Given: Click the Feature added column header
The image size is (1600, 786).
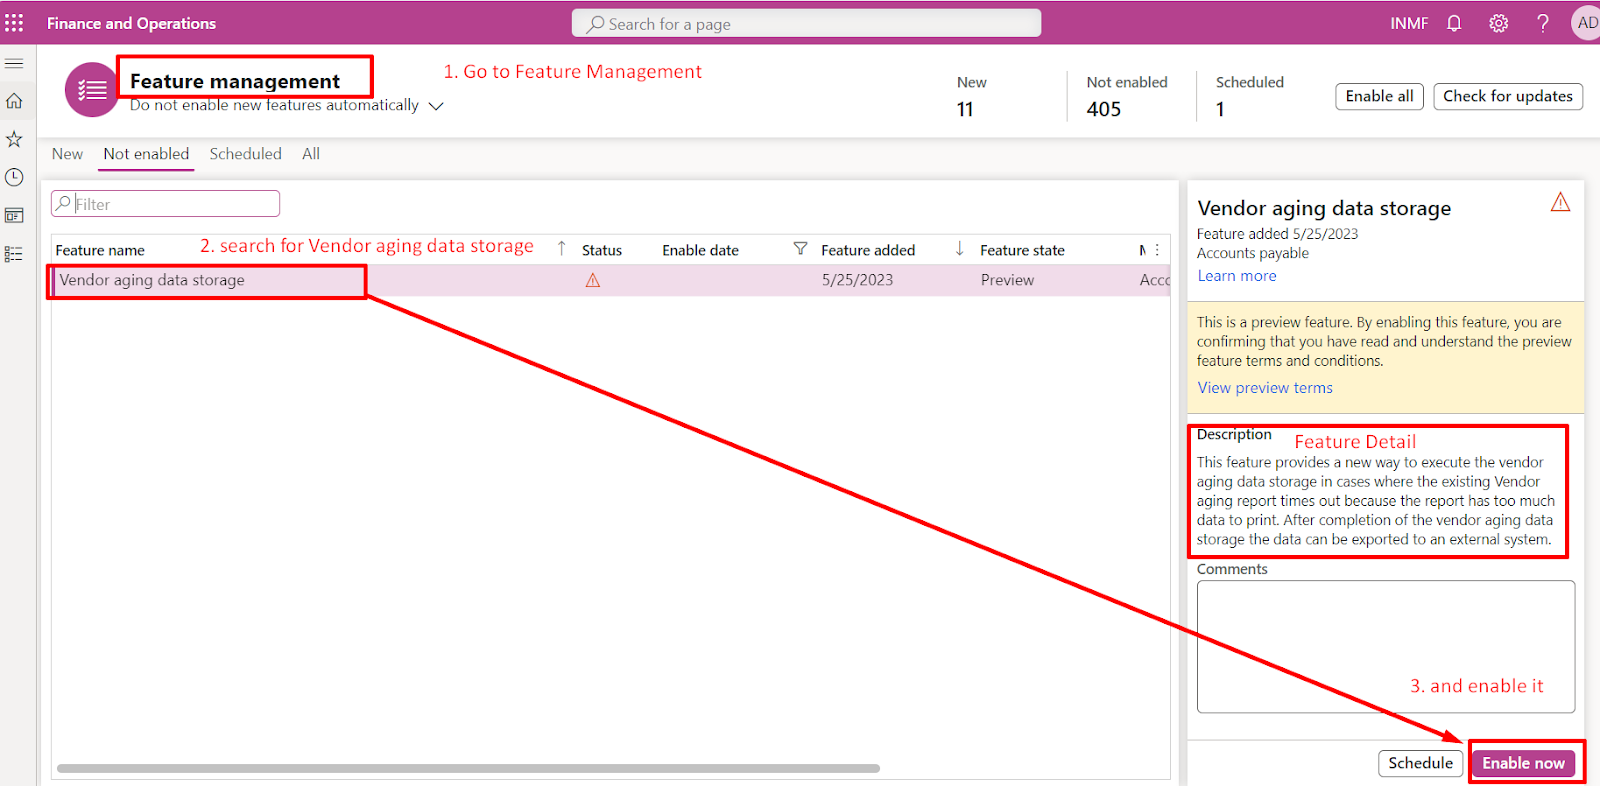Looking at the screenshot, I should tap(868, 250).
